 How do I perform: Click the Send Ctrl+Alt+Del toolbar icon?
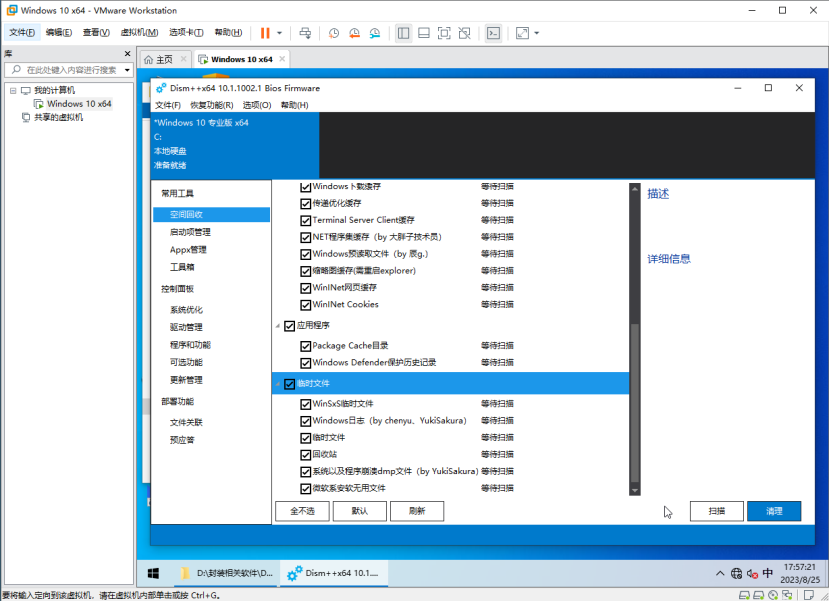pyautogui.click(x=305, y=33)
